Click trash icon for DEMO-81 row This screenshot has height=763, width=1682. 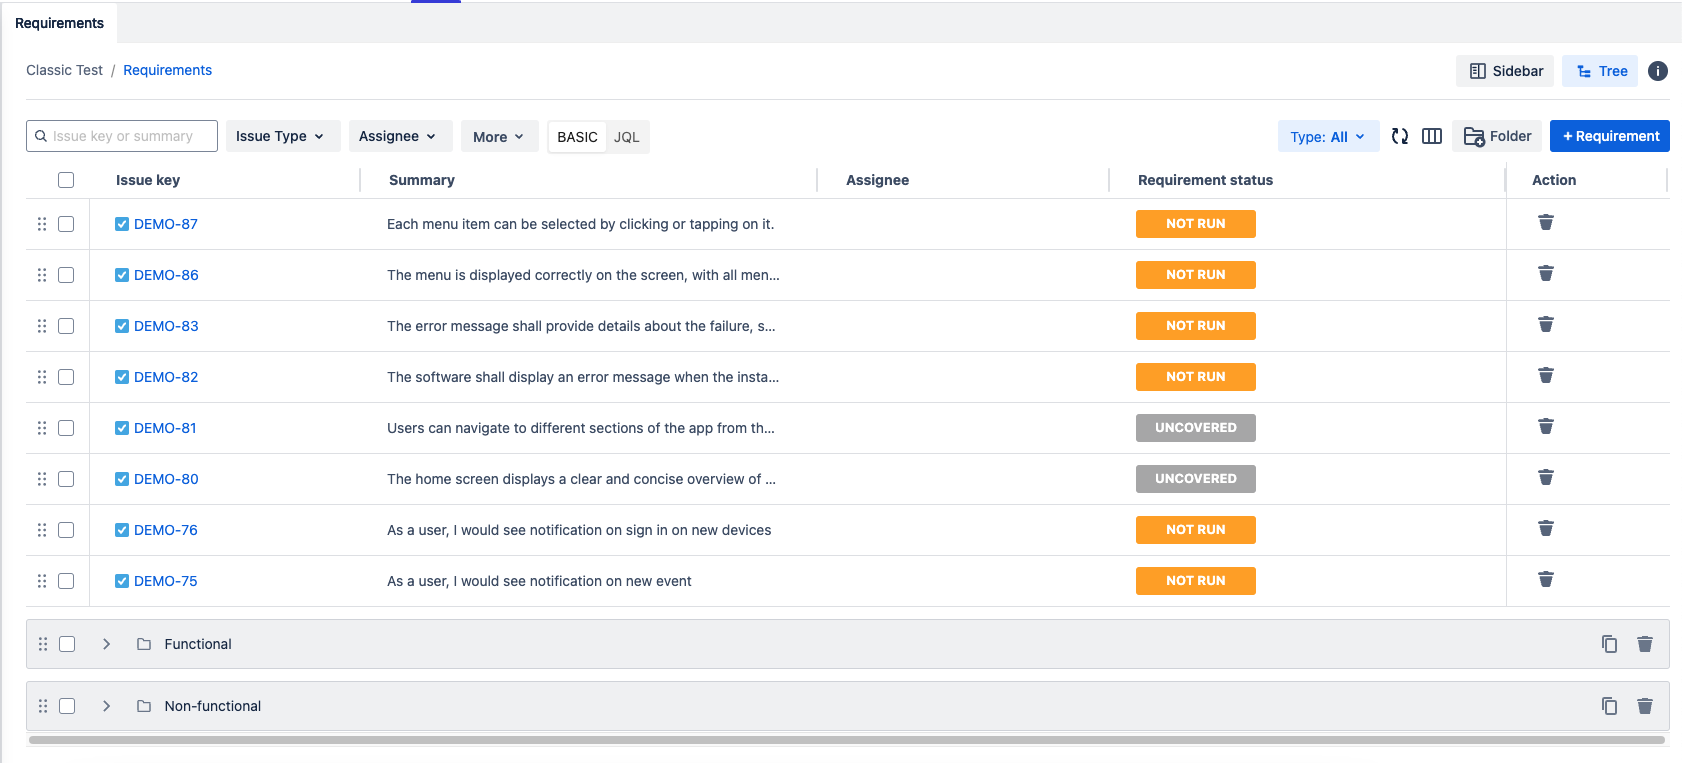(1545, 426)
